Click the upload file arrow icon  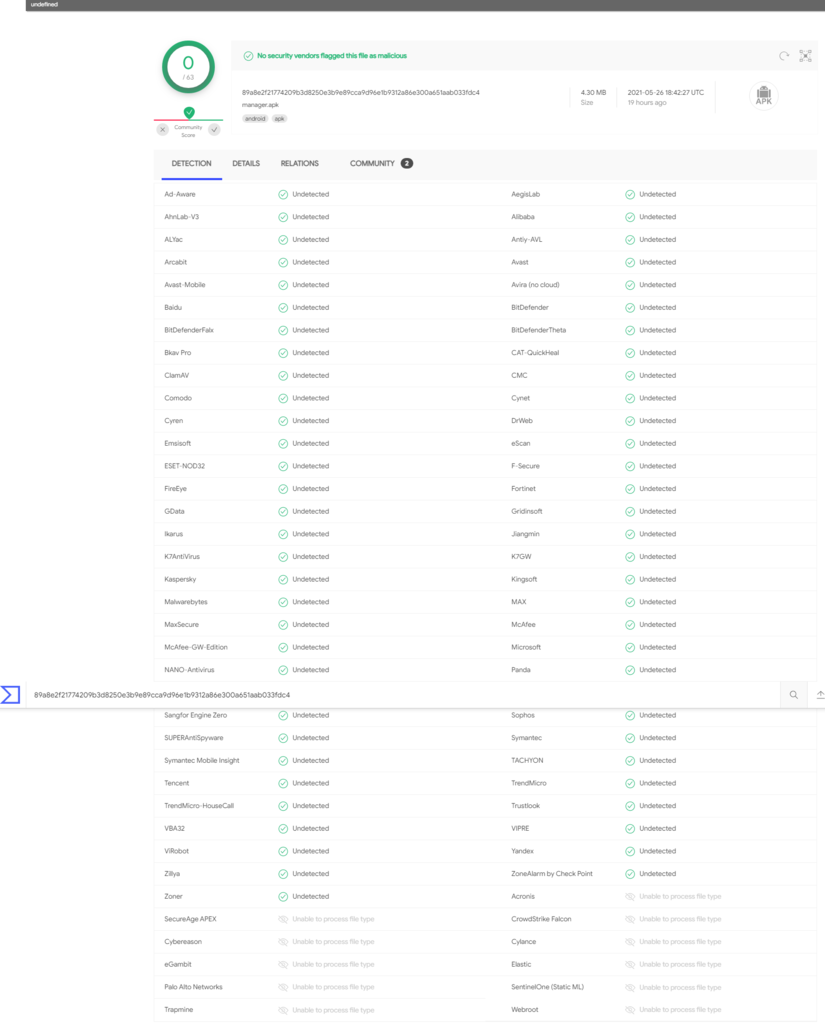(x=820, y=694)
